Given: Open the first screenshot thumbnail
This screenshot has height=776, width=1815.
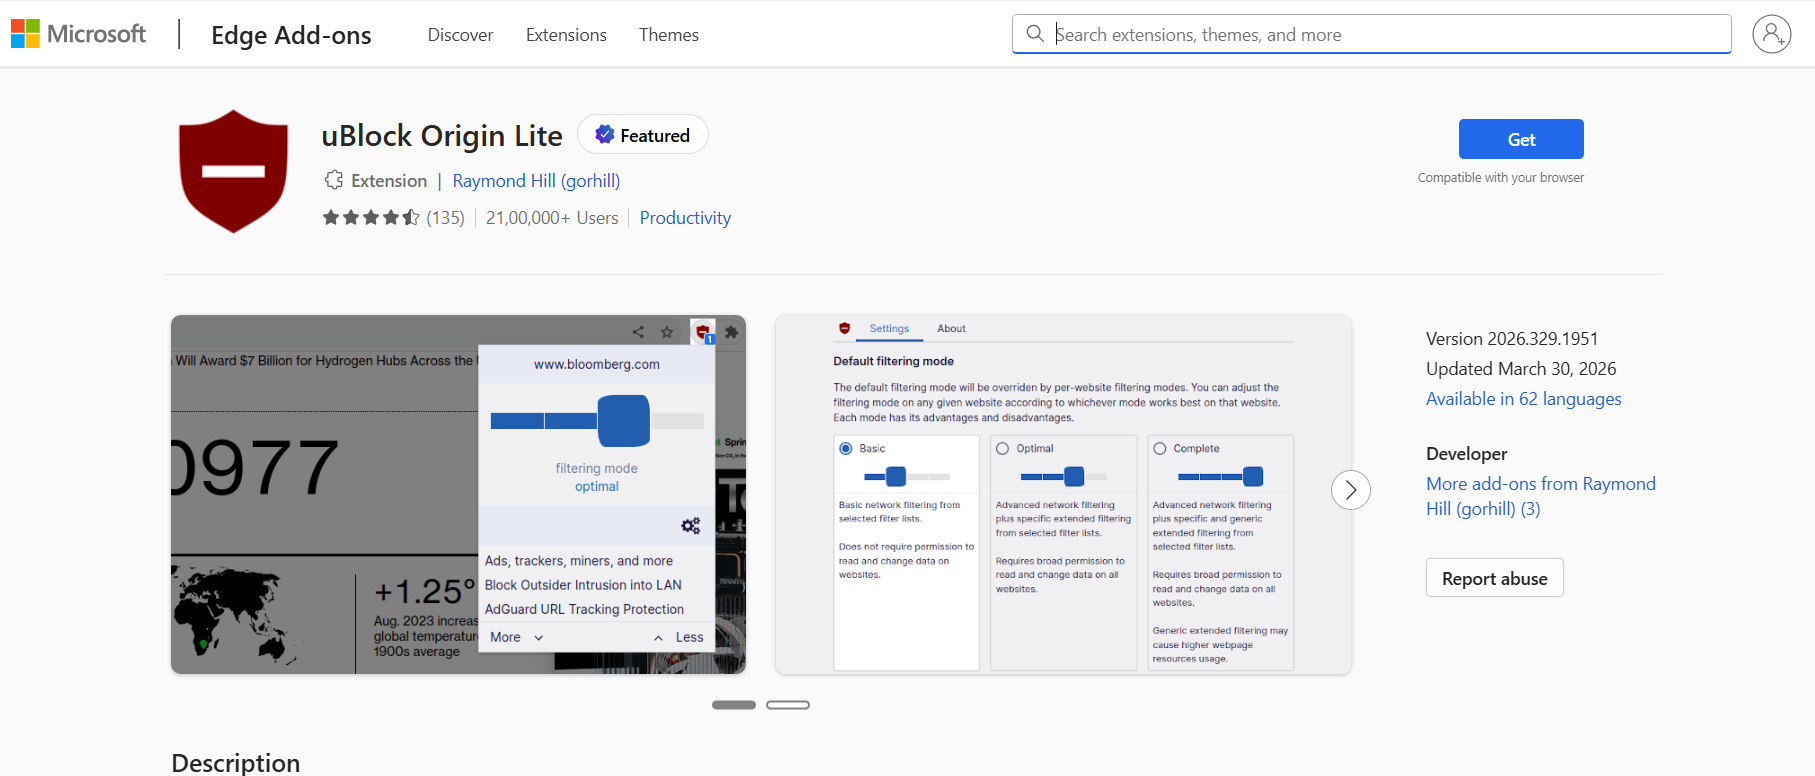Looking at the screenshot, I should 458,494.
